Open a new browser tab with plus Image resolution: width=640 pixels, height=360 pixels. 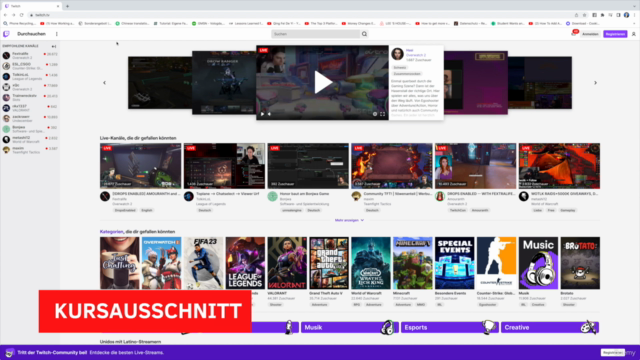(67, 6)
